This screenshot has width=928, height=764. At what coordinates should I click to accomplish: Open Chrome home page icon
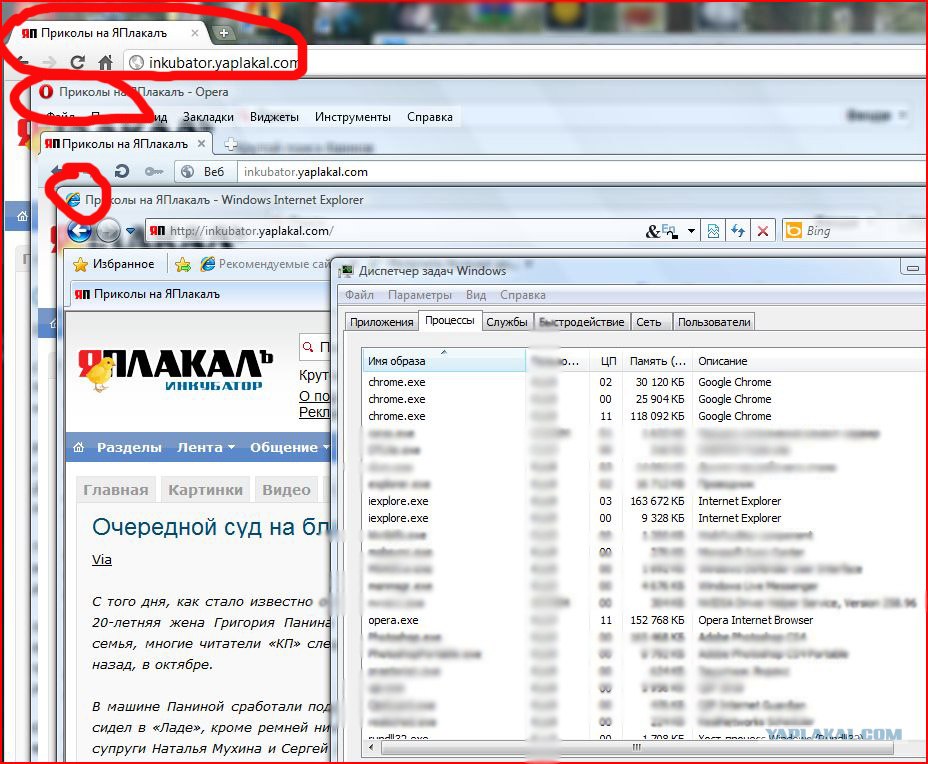[105, 62]
